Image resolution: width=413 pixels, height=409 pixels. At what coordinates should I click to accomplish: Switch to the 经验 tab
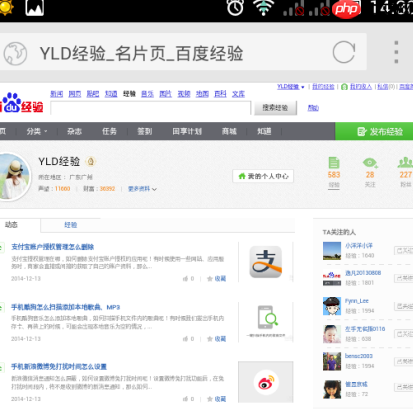coord(71,225)
